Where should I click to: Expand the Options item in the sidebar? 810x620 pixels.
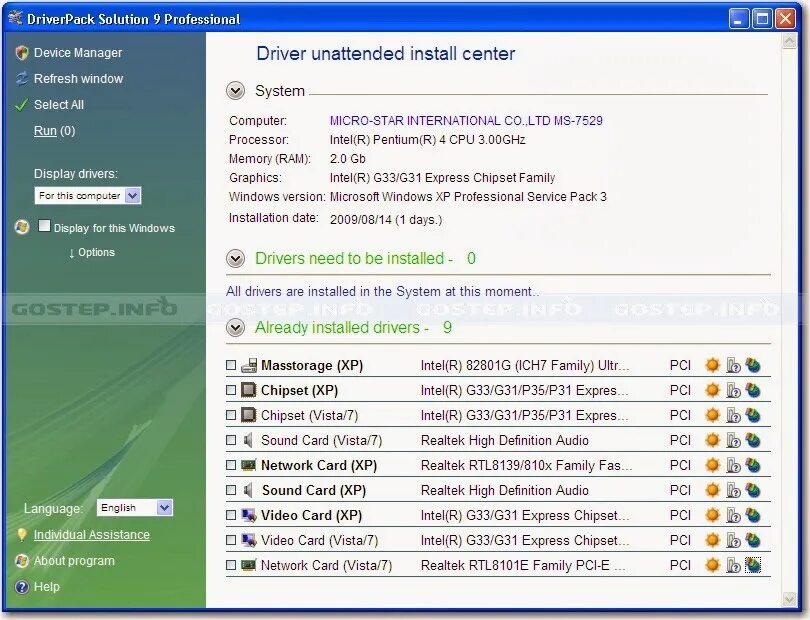click(x=93, y=252)
